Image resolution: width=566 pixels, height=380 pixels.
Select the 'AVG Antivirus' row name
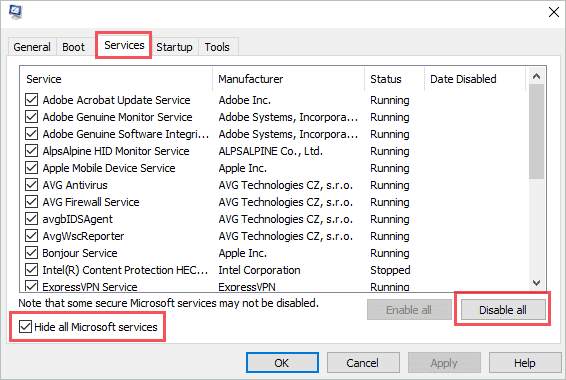pos(75,185)
